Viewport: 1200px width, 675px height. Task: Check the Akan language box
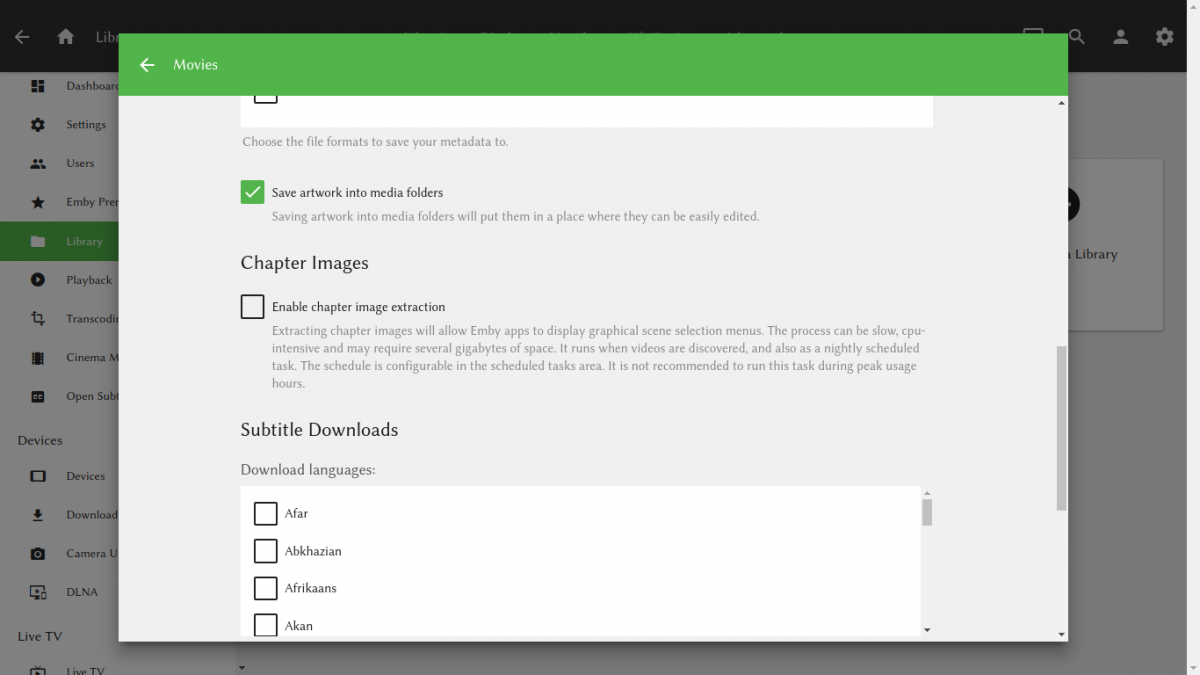(x=265, y=625)
